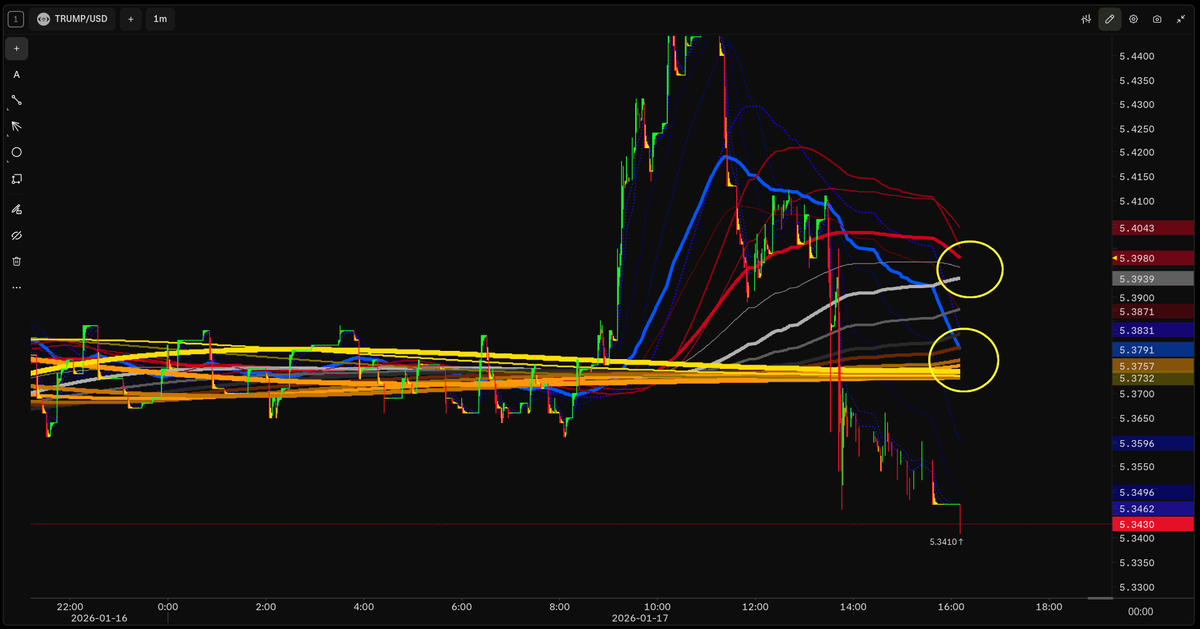Open the TRUMP/USD symbol selector
Screen dimensions: 1200x629
click(72, 19)
